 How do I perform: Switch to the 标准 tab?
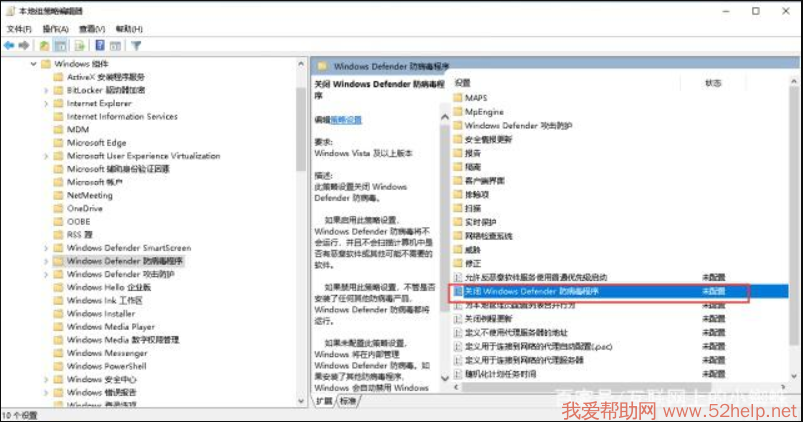point(347,401)
